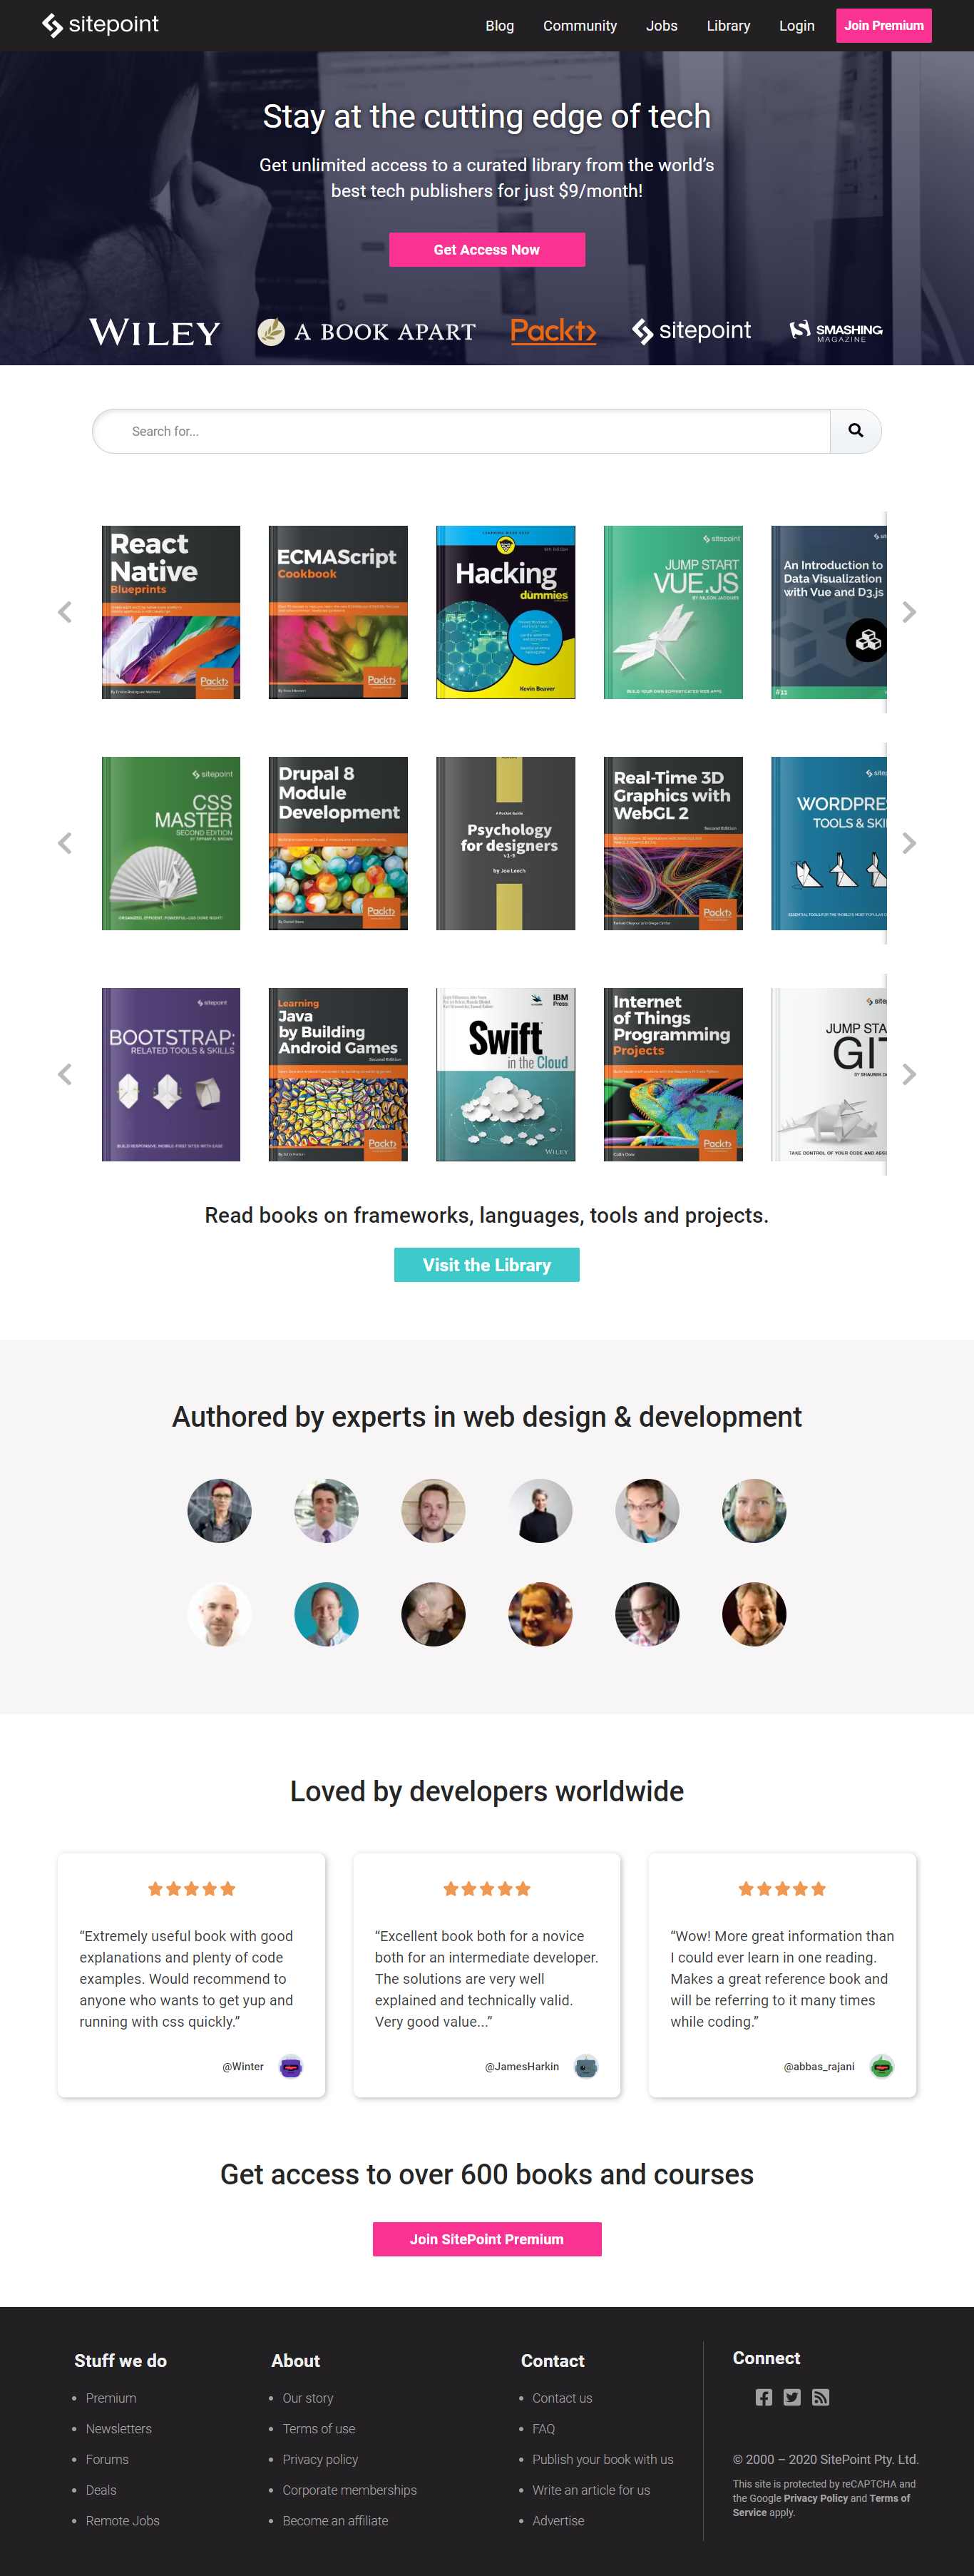The height and width of the screenshot is (2576, 974).
Task: Open the Swift in the Cloud book cover
Action: [506, 1074]
